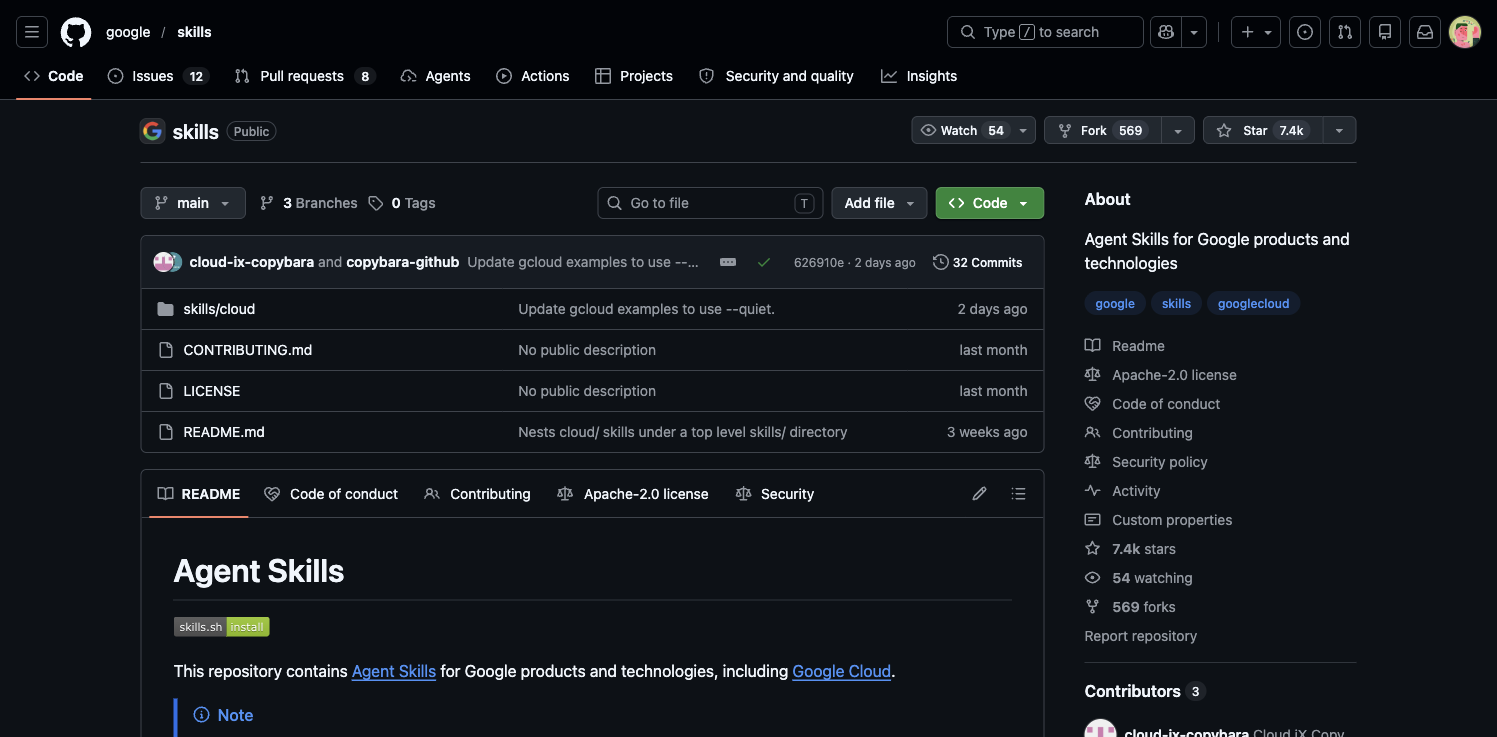Open Copilot chat icon
The height and width of the screenshot is (737, 1497).
pyautogui.click(x=1166, y=32)
